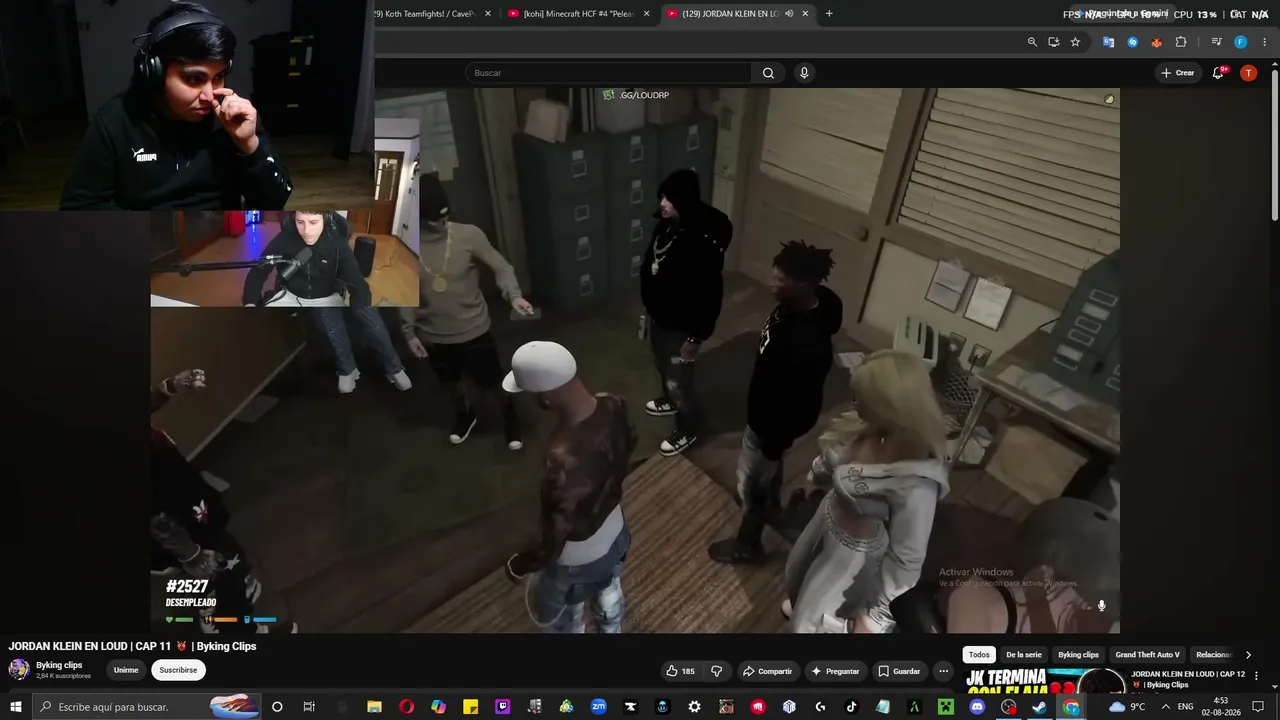This screenshot has width=1280, height=720.
Task: Click the Suscribirse button
Action: coord(178,670)
